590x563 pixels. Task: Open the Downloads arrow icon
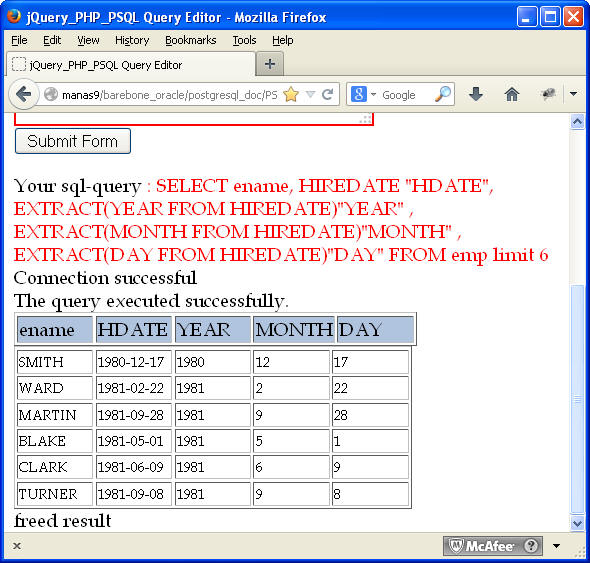pos(476,94)
